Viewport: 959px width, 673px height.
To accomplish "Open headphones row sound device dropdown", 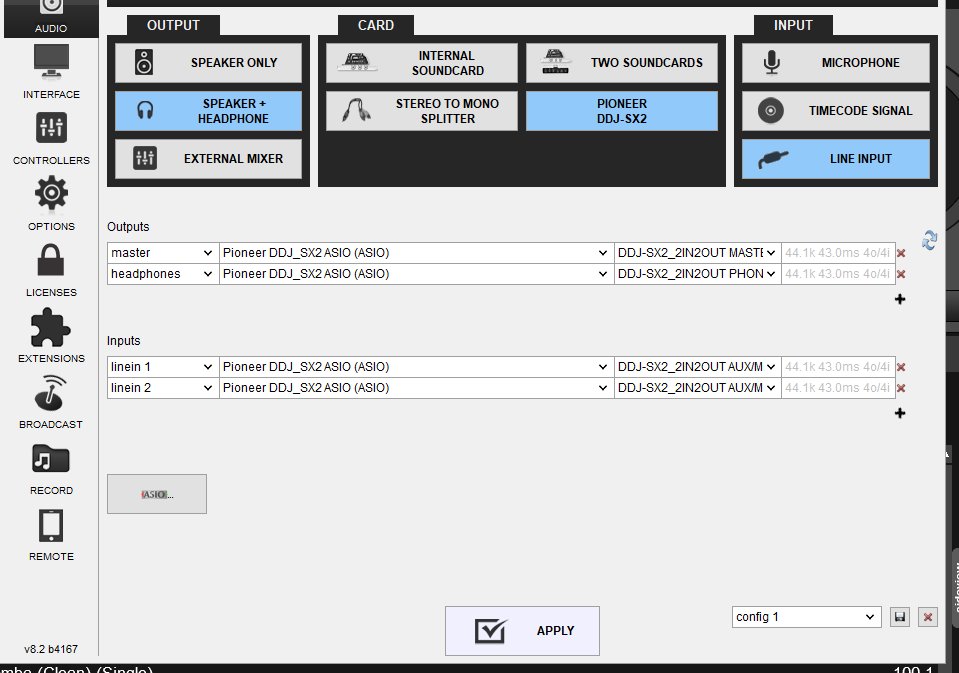I will (417, 273).
